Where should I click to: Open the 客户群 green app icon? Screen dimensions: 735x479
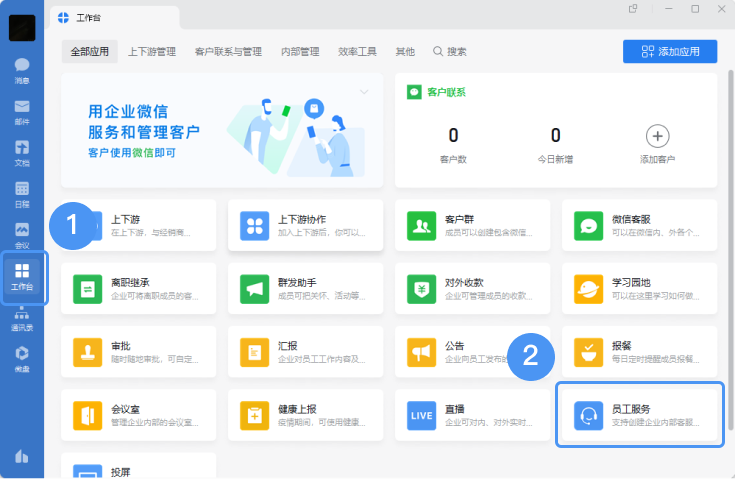click(421, 226)
